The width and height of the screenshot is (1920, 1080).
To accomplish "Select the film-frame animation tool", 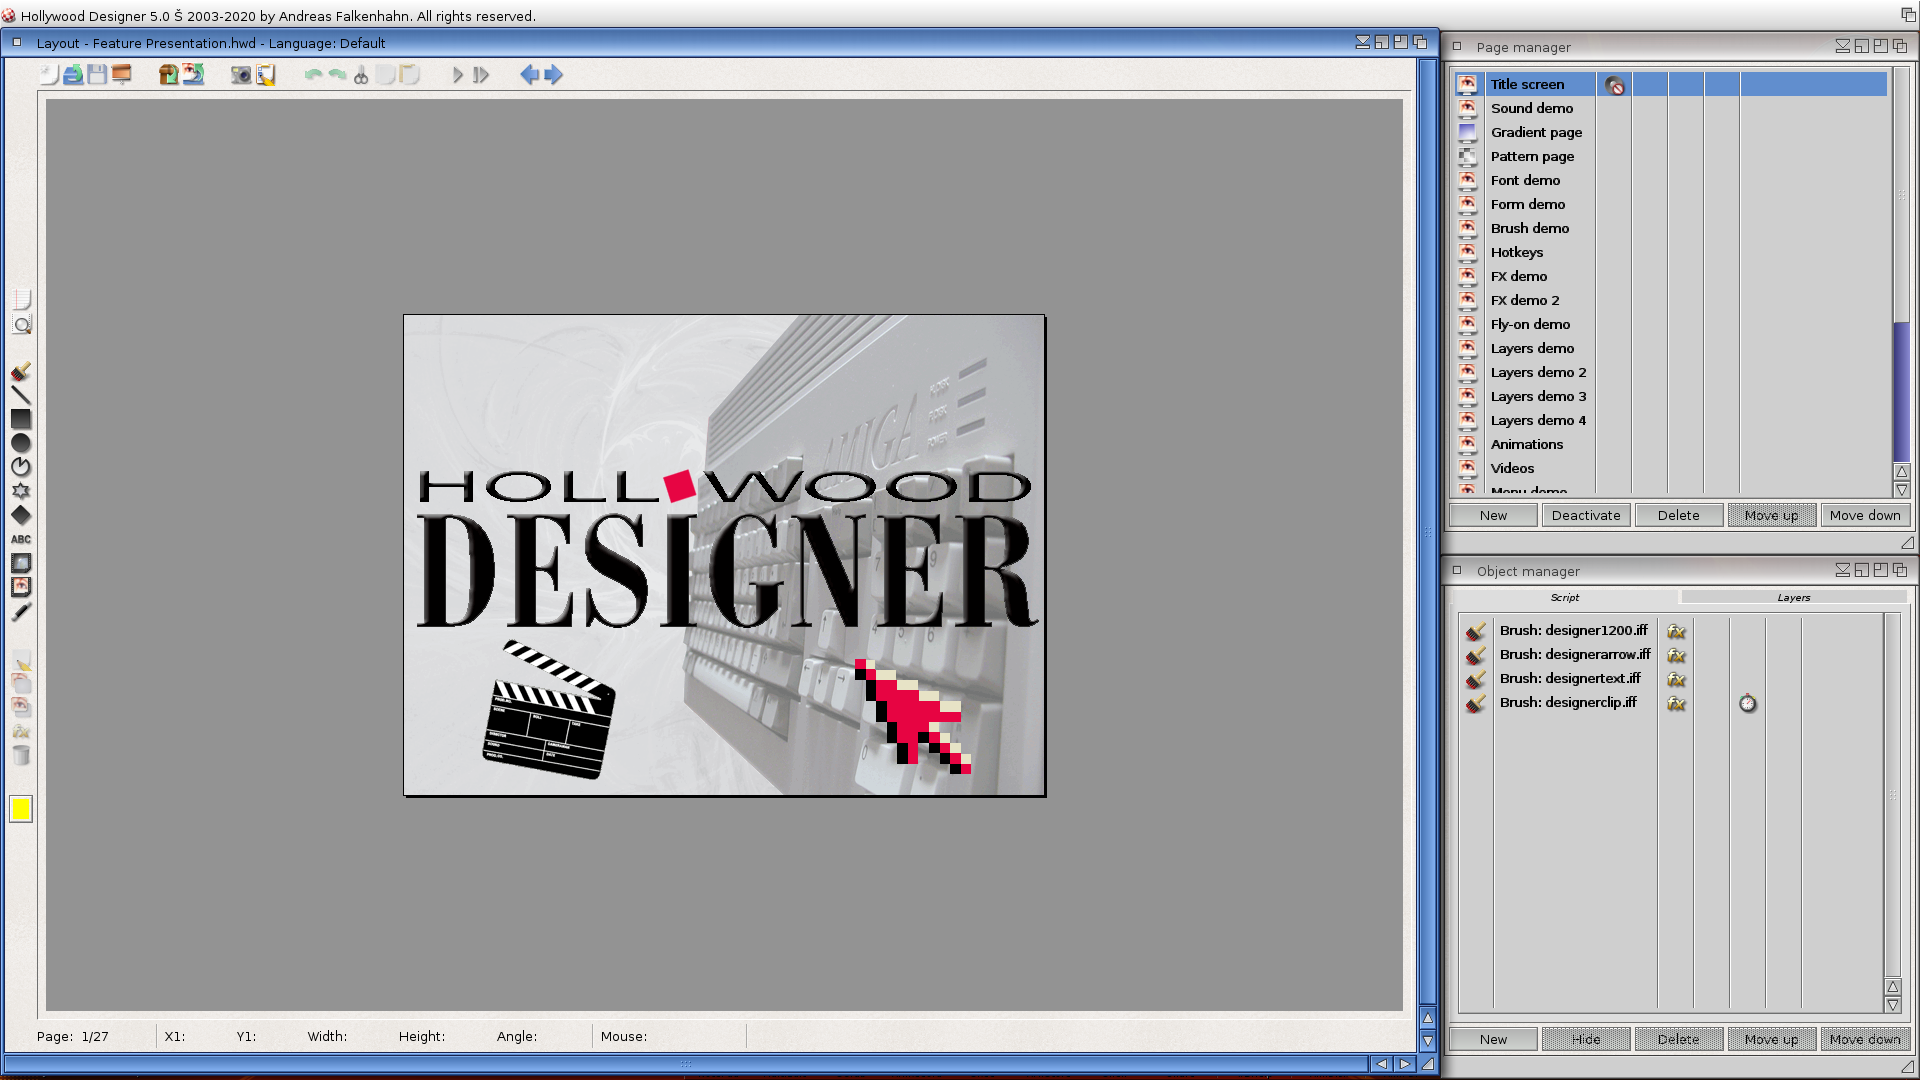I will 21,587.
